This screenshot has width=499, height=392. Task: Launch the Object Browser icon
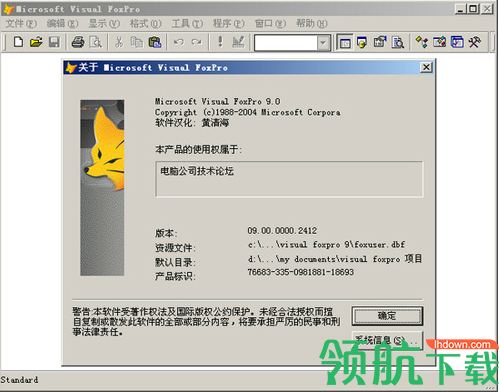(x=439, y=42)
